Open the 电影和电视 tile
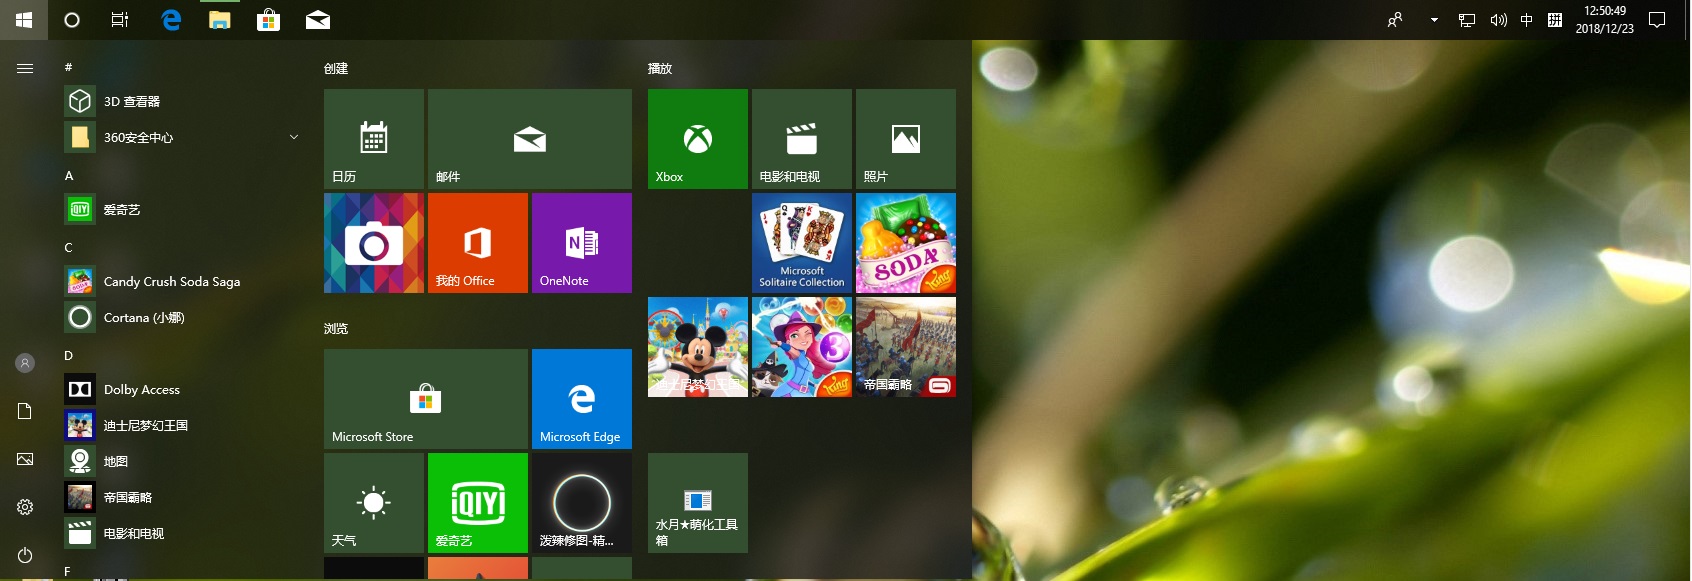The width and height of the screenshot is (1692, 581). [802, 139]
